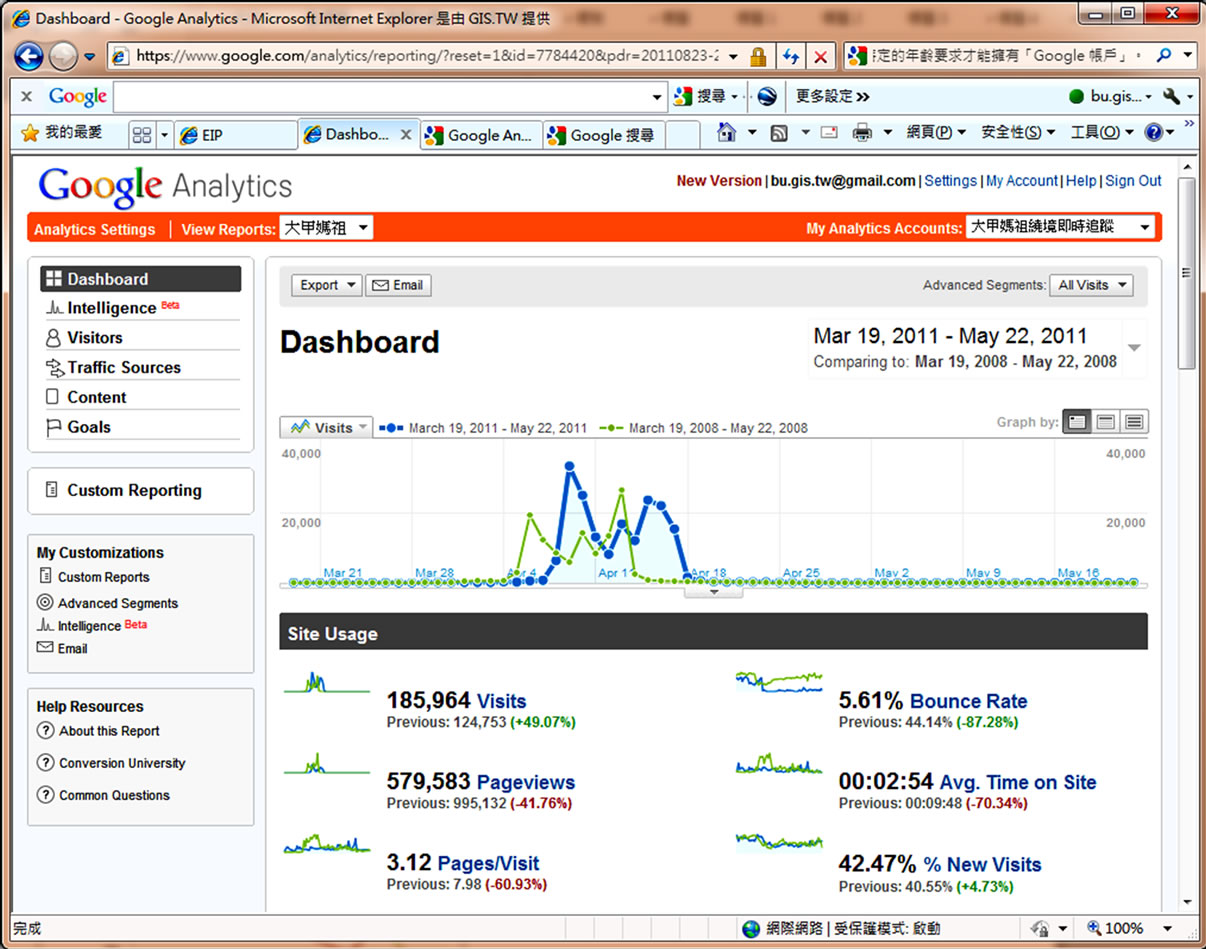This screenshot has height=949, width=1206.
Task: Click the RSS feeds icon
Action: (779, 132)
